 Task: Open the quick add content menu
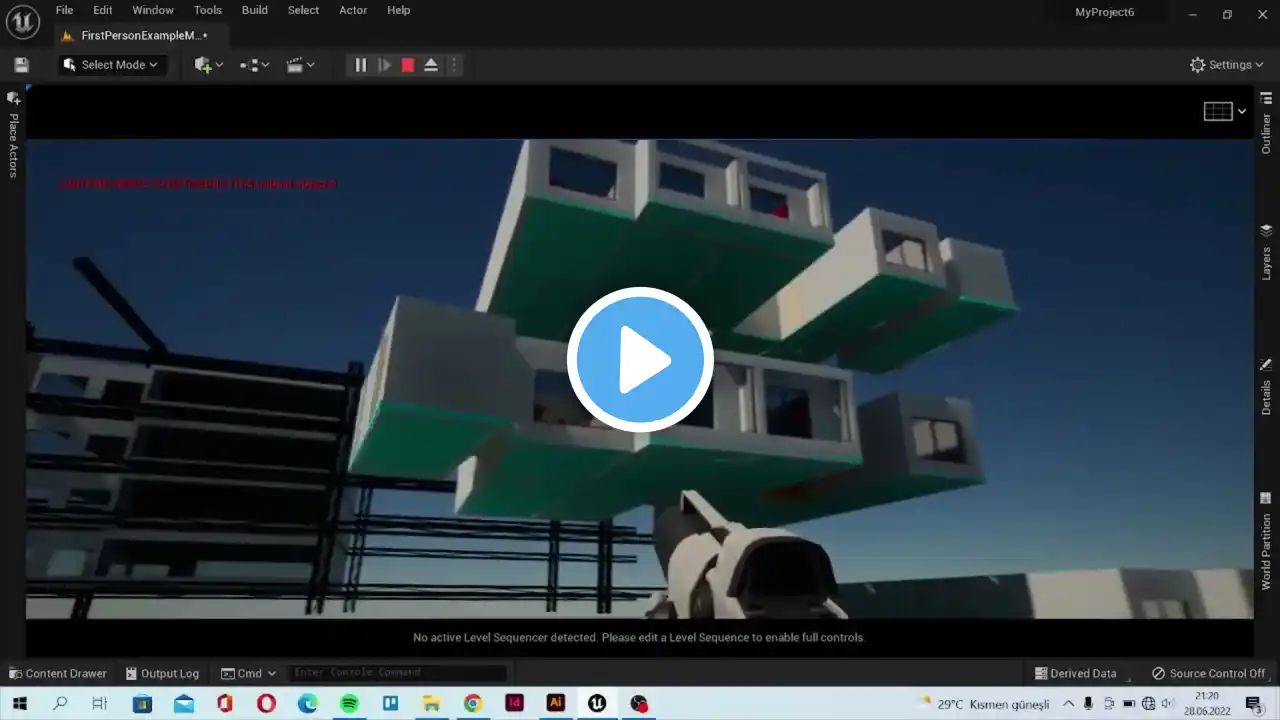point(209,65)
